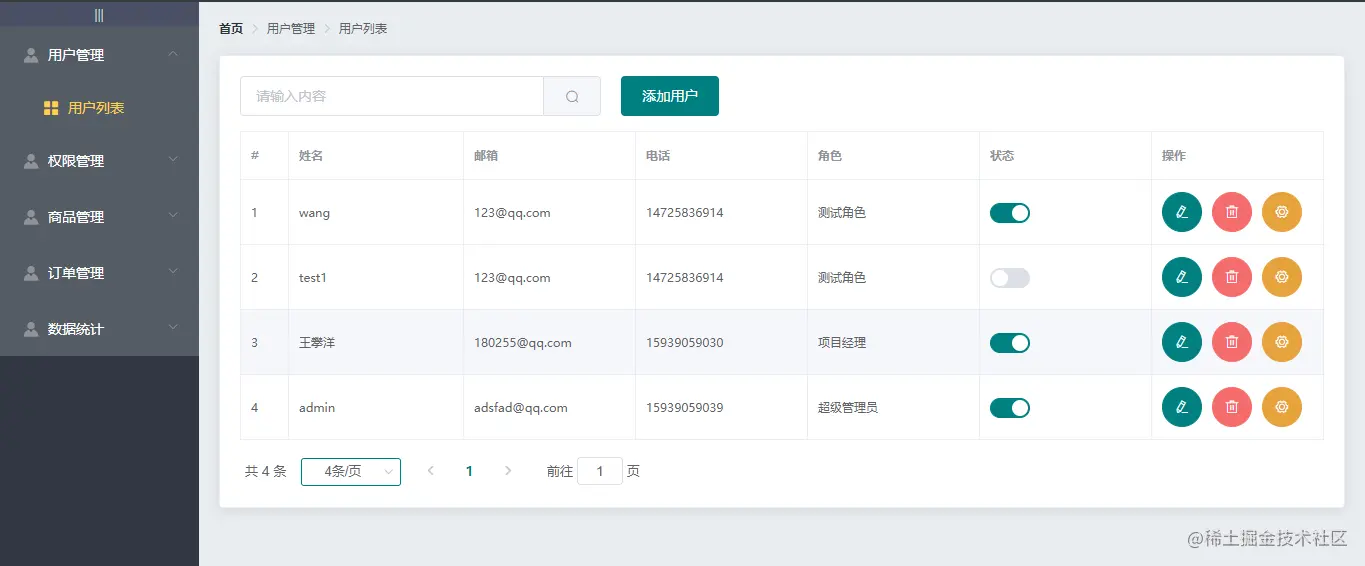Collapse sidebar using the ||| handle
Viewport: 1365px width, 566px height.
point(99,15)
